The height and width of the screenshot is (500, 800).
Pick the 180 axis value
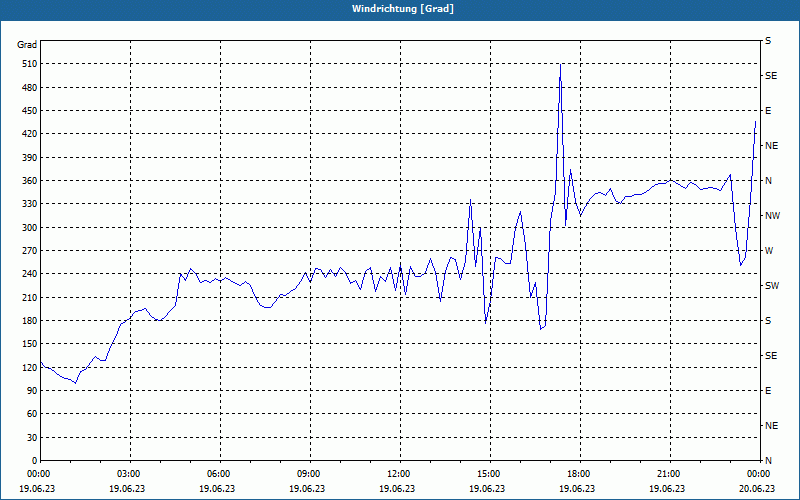point(31,321)
